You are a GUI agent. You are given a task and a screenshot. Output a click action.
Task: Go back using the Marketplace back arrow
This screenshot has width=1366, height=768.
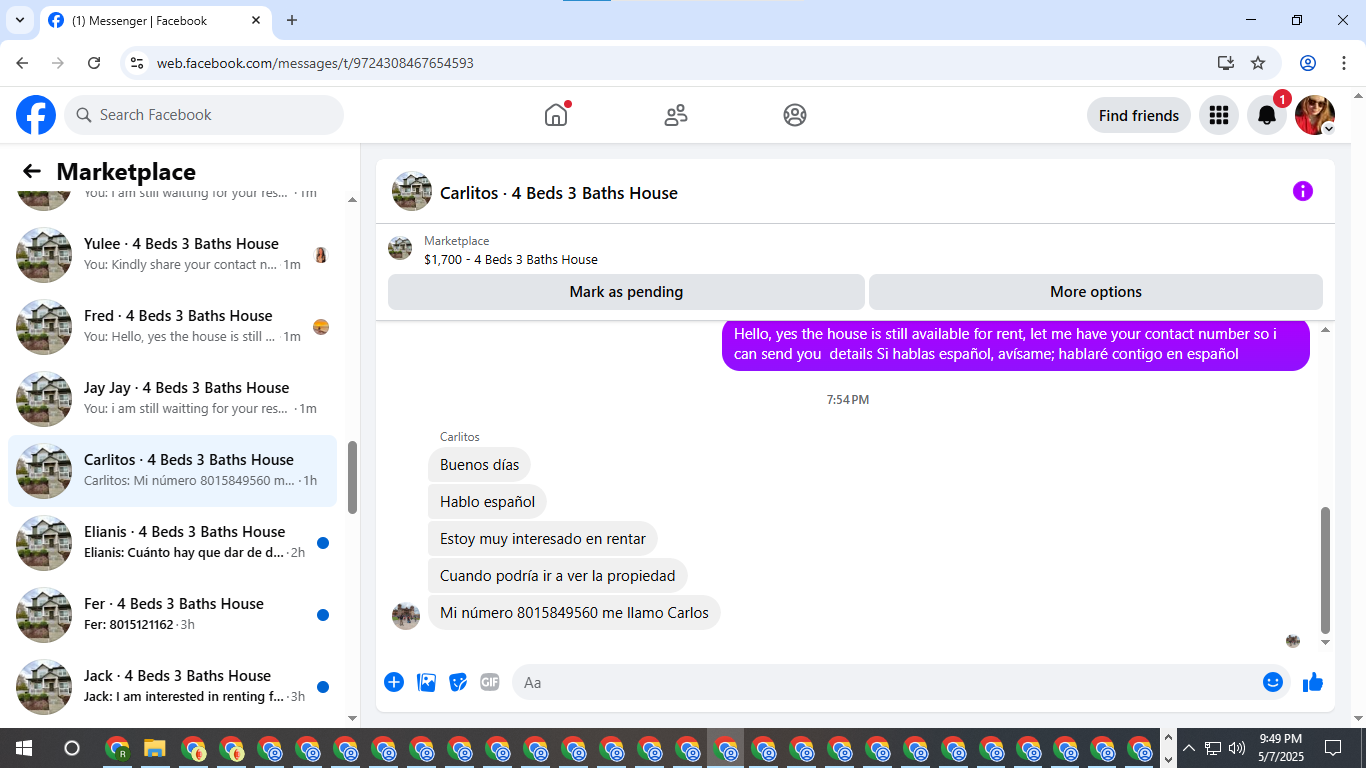[32, 172]
